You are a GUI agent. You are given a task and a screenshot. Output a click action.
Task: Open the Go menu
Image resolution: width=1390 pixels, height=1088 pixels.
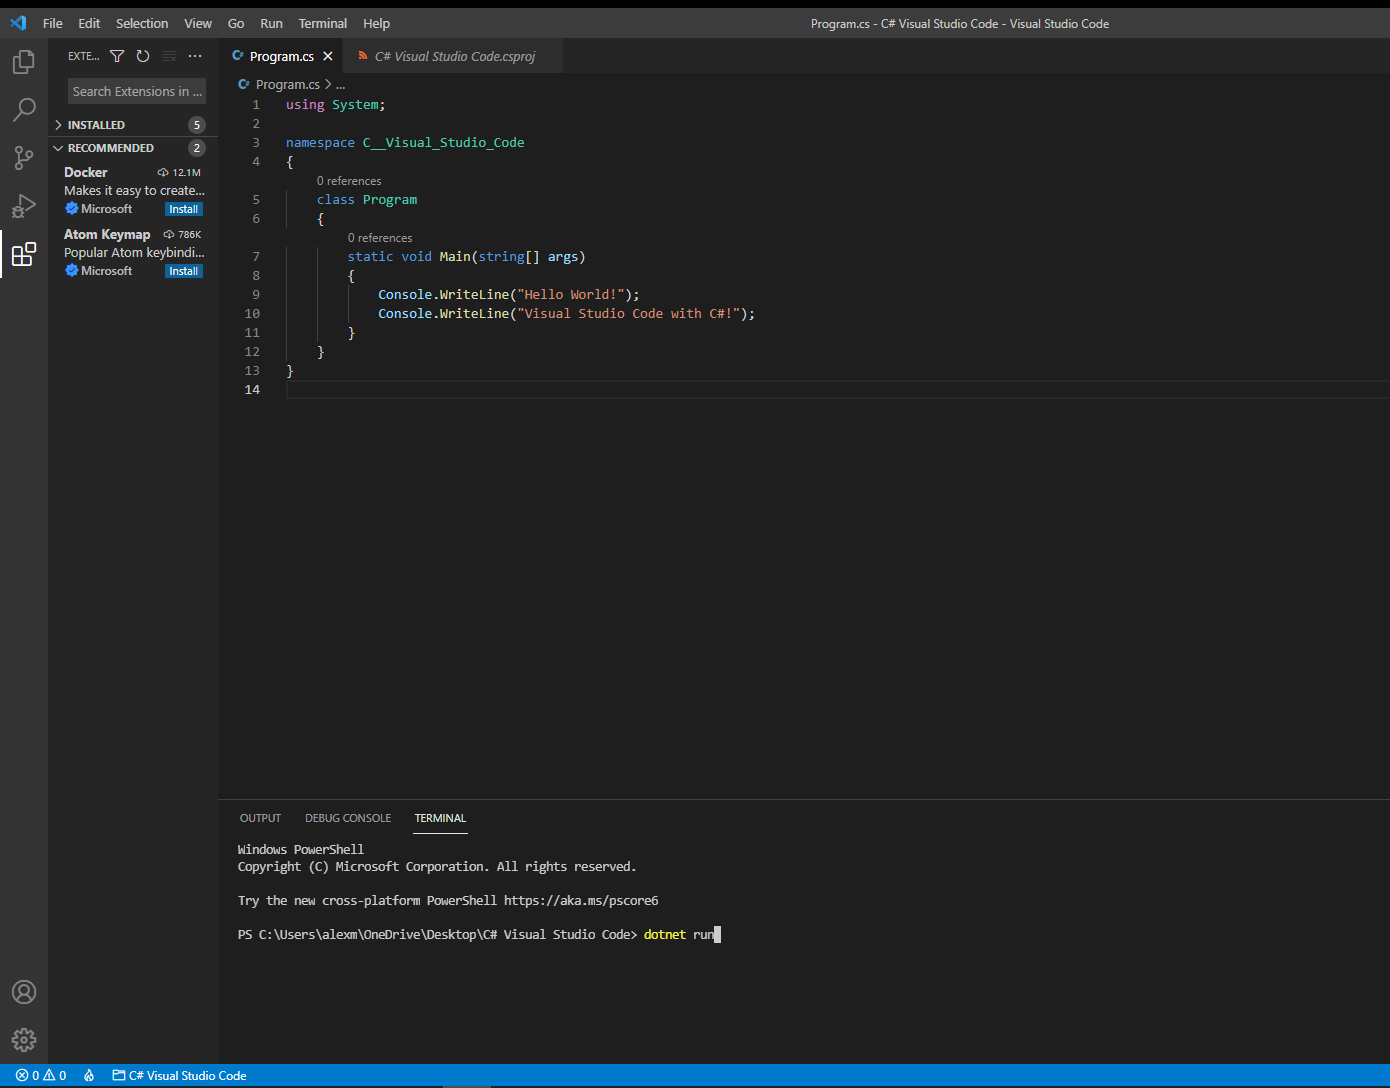click(x=236, y=23)
